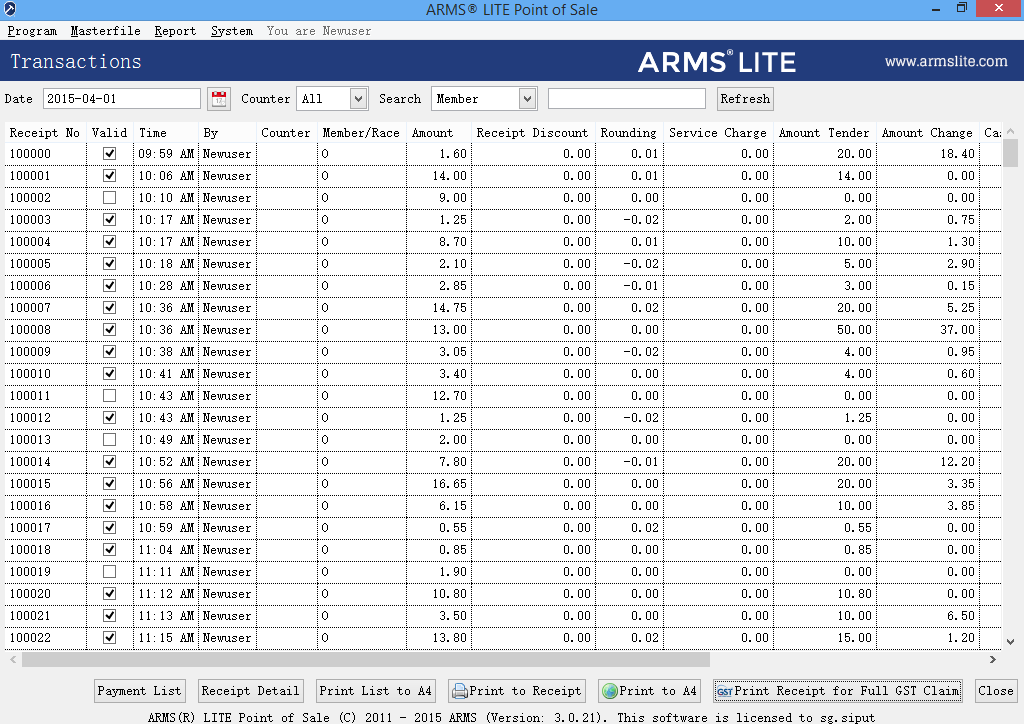The height and width of the screenshot is (724, 1024).
Task: Open the System menu
Action: 232,31
